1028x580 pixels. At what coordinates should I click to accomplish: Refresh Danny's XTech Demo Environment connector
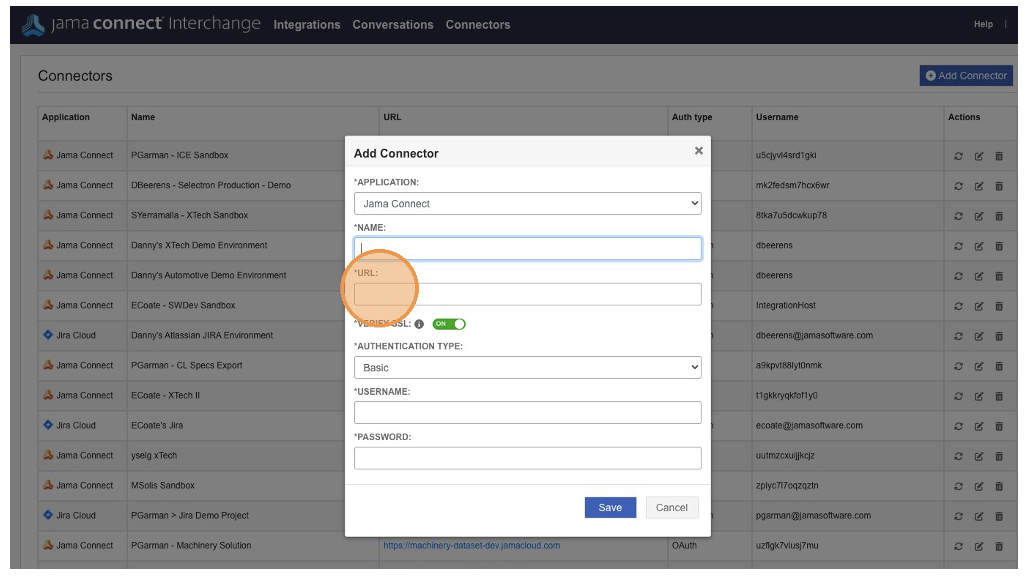(x=959, y=246)
